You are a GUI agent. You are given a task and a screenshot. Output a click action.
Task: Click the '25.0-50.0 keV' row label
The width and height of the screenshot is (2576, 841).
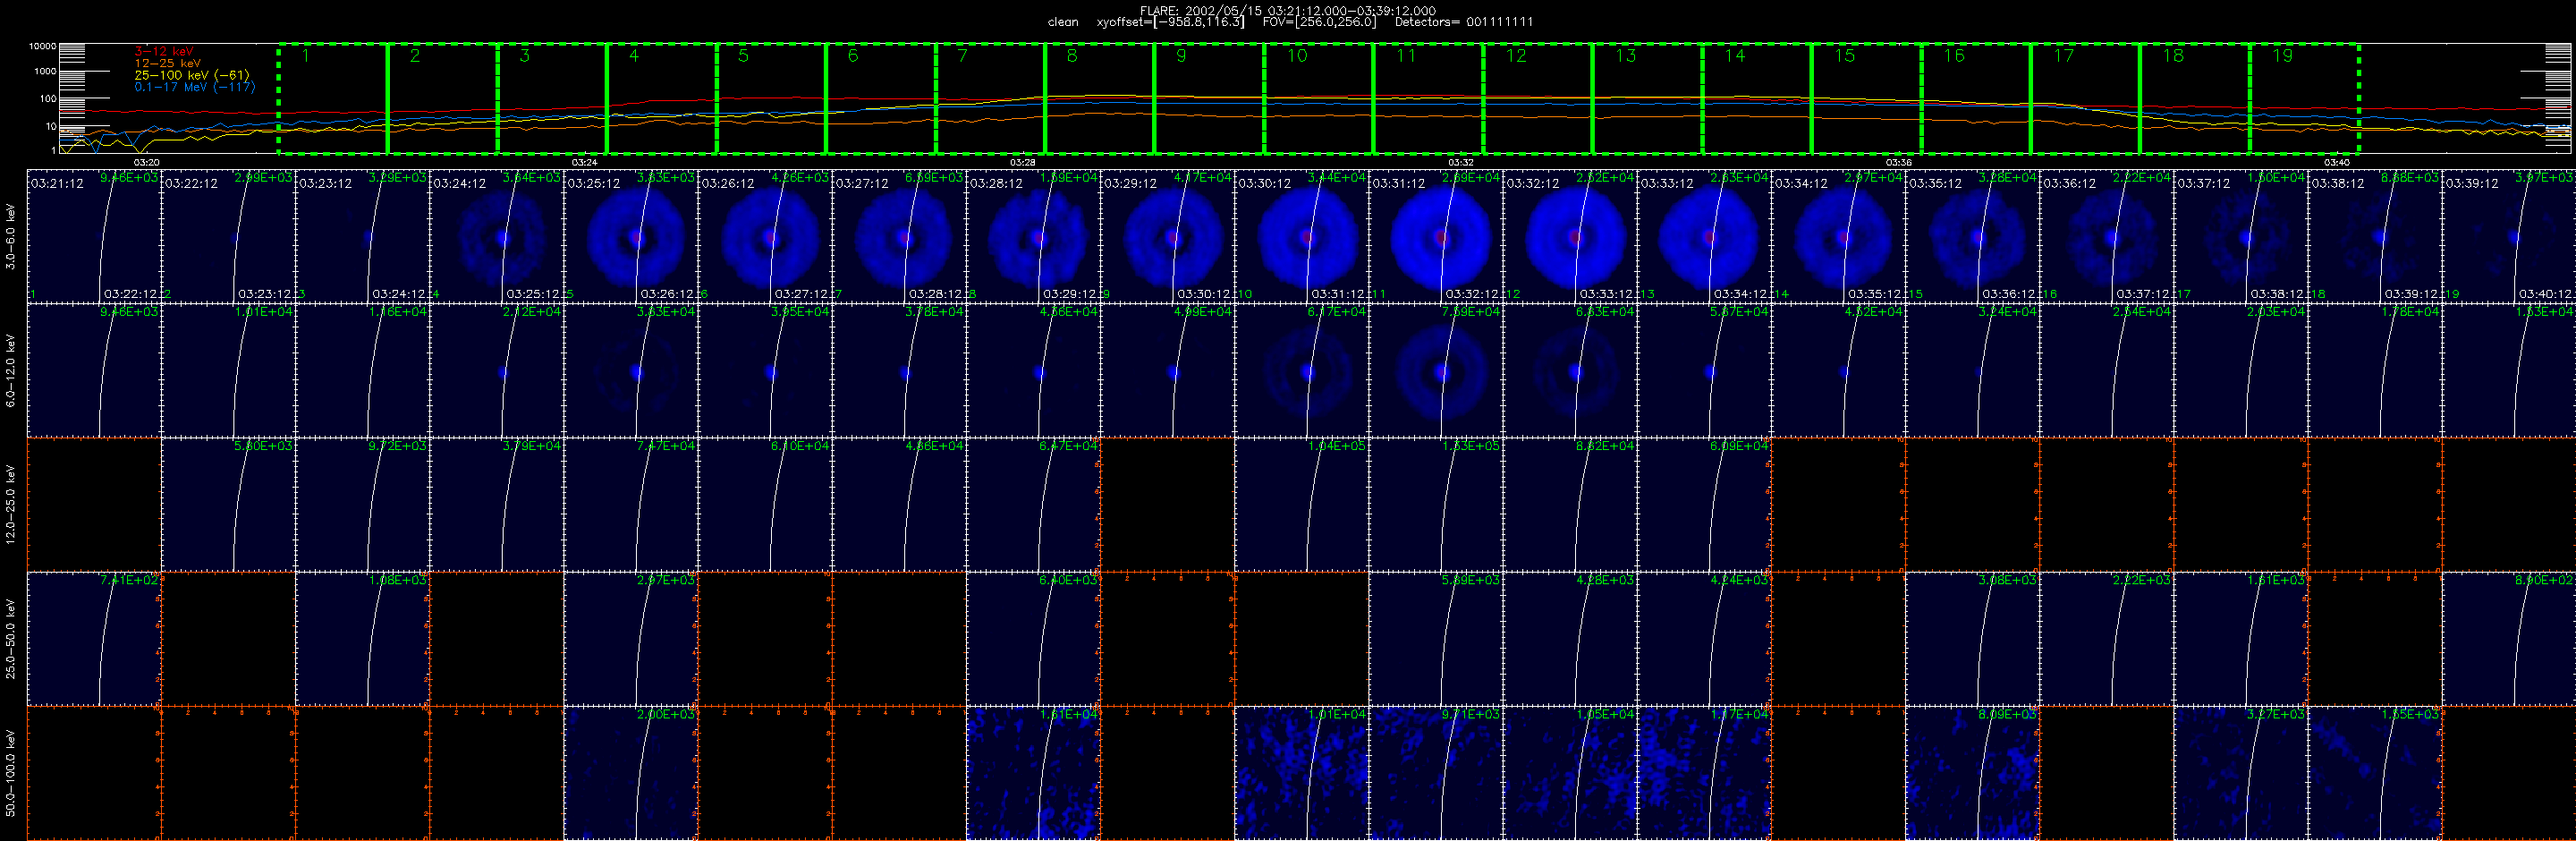tap(11, 639)
